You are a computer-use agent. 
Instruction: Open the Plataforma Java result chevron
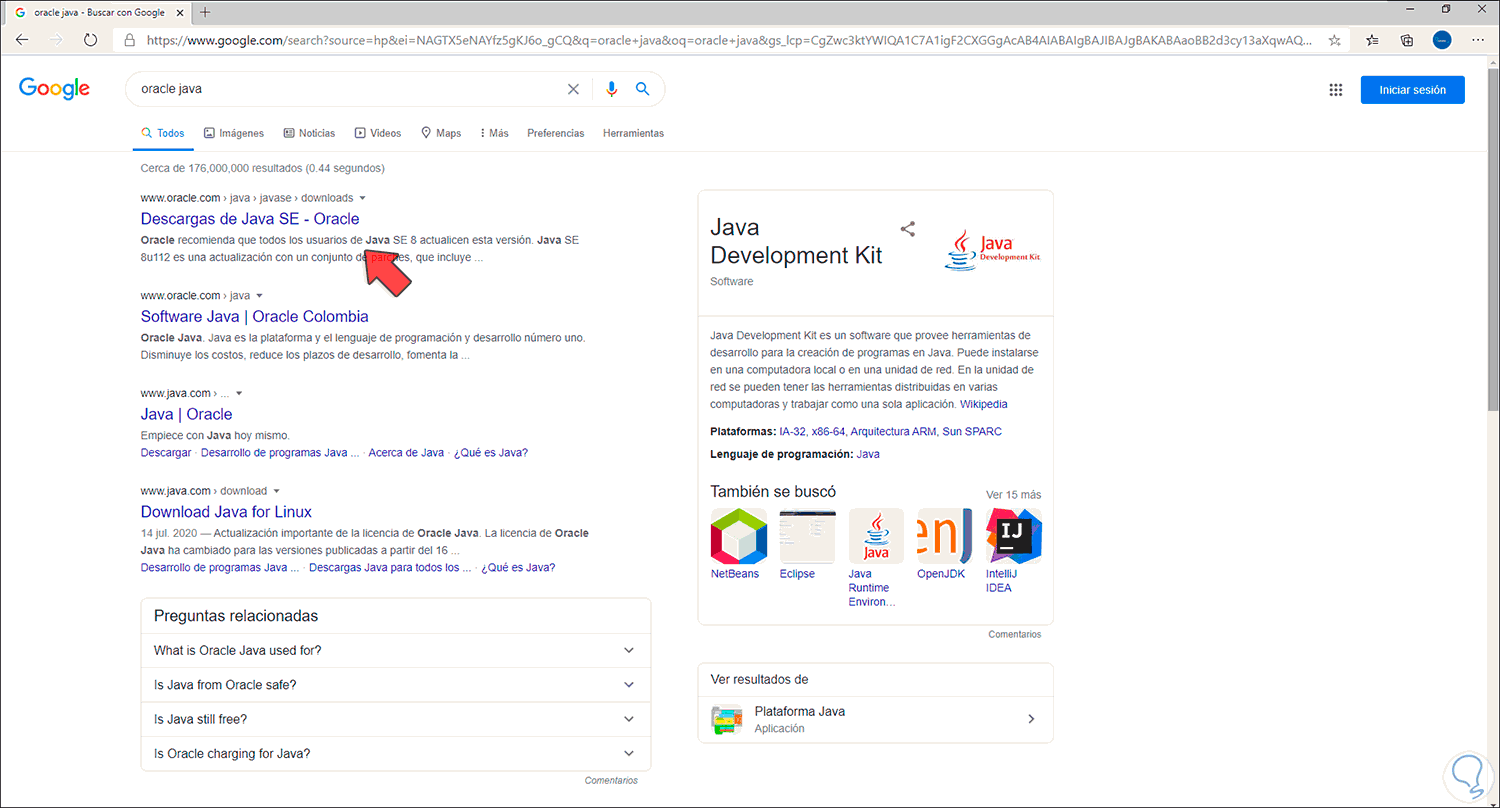[x=1031, y=719]
